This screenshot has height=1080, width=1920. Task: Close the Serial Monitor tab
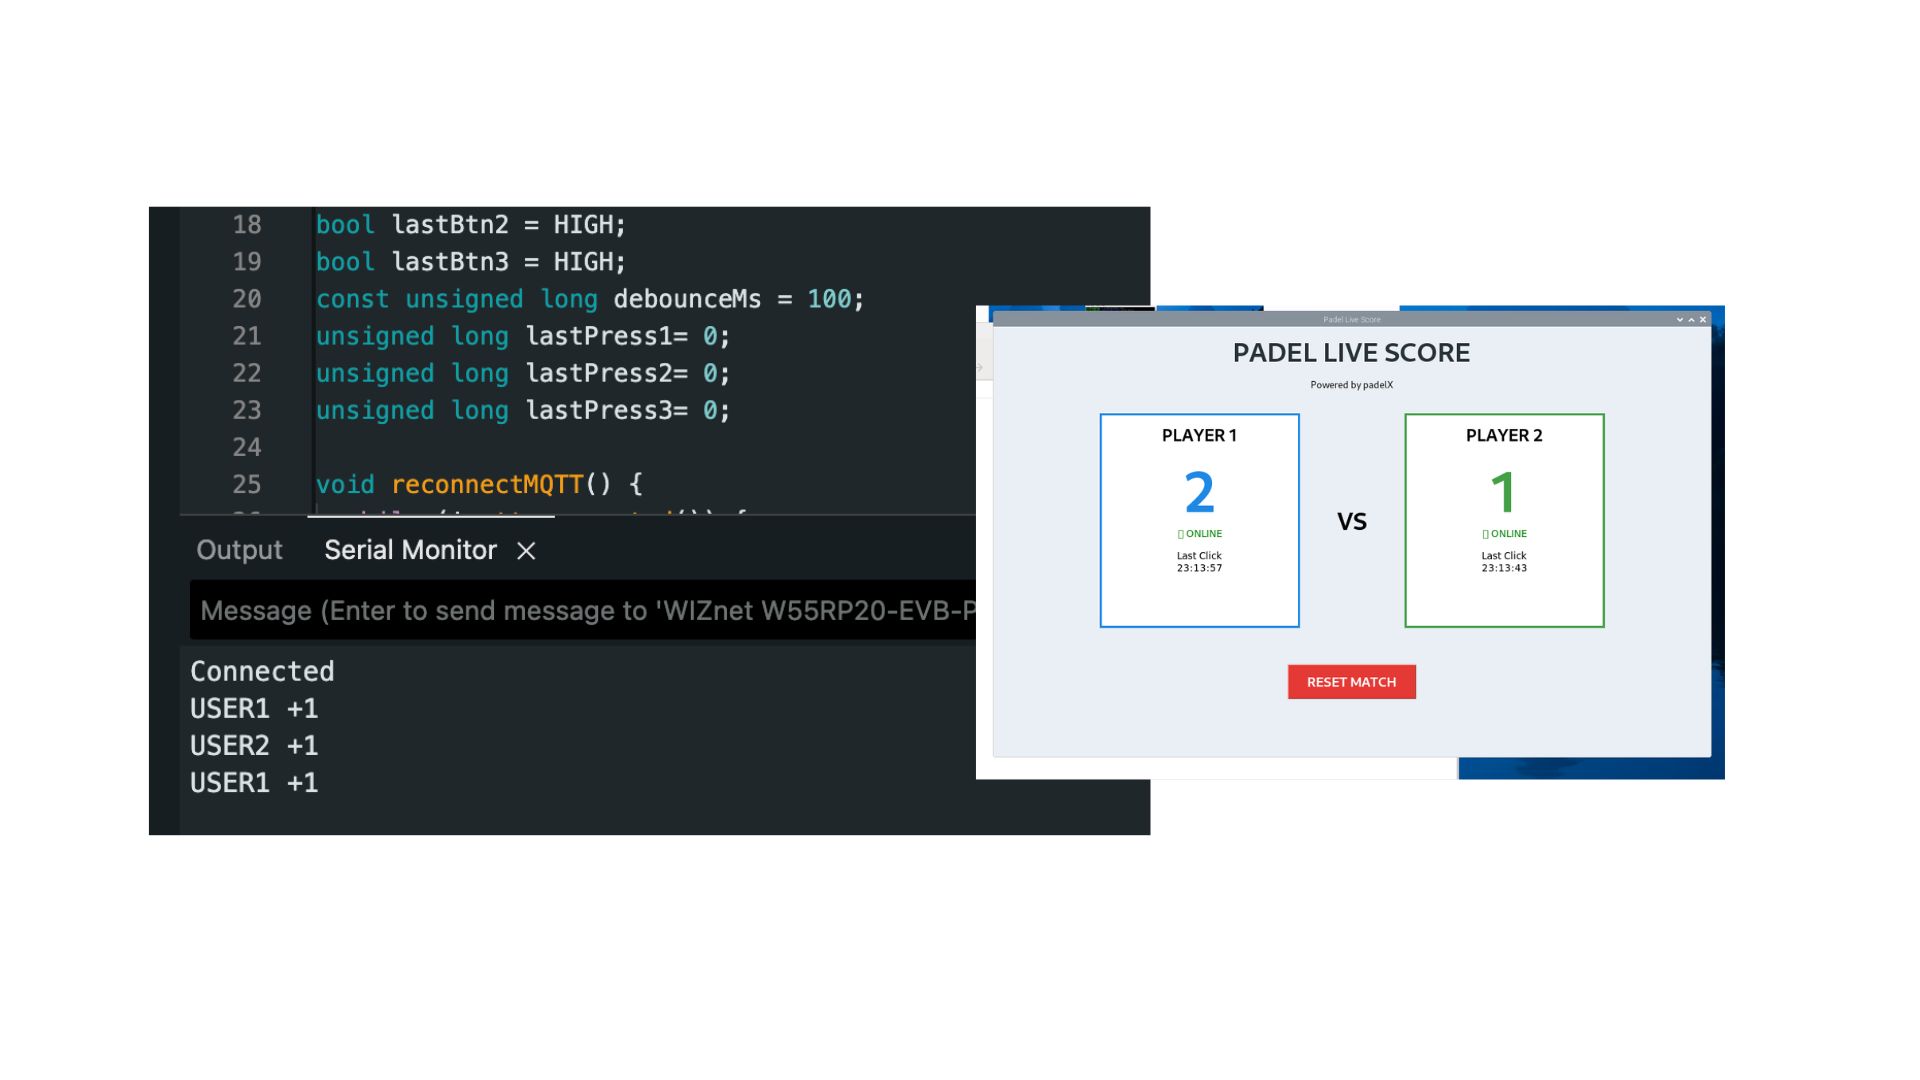coord(526,551)
